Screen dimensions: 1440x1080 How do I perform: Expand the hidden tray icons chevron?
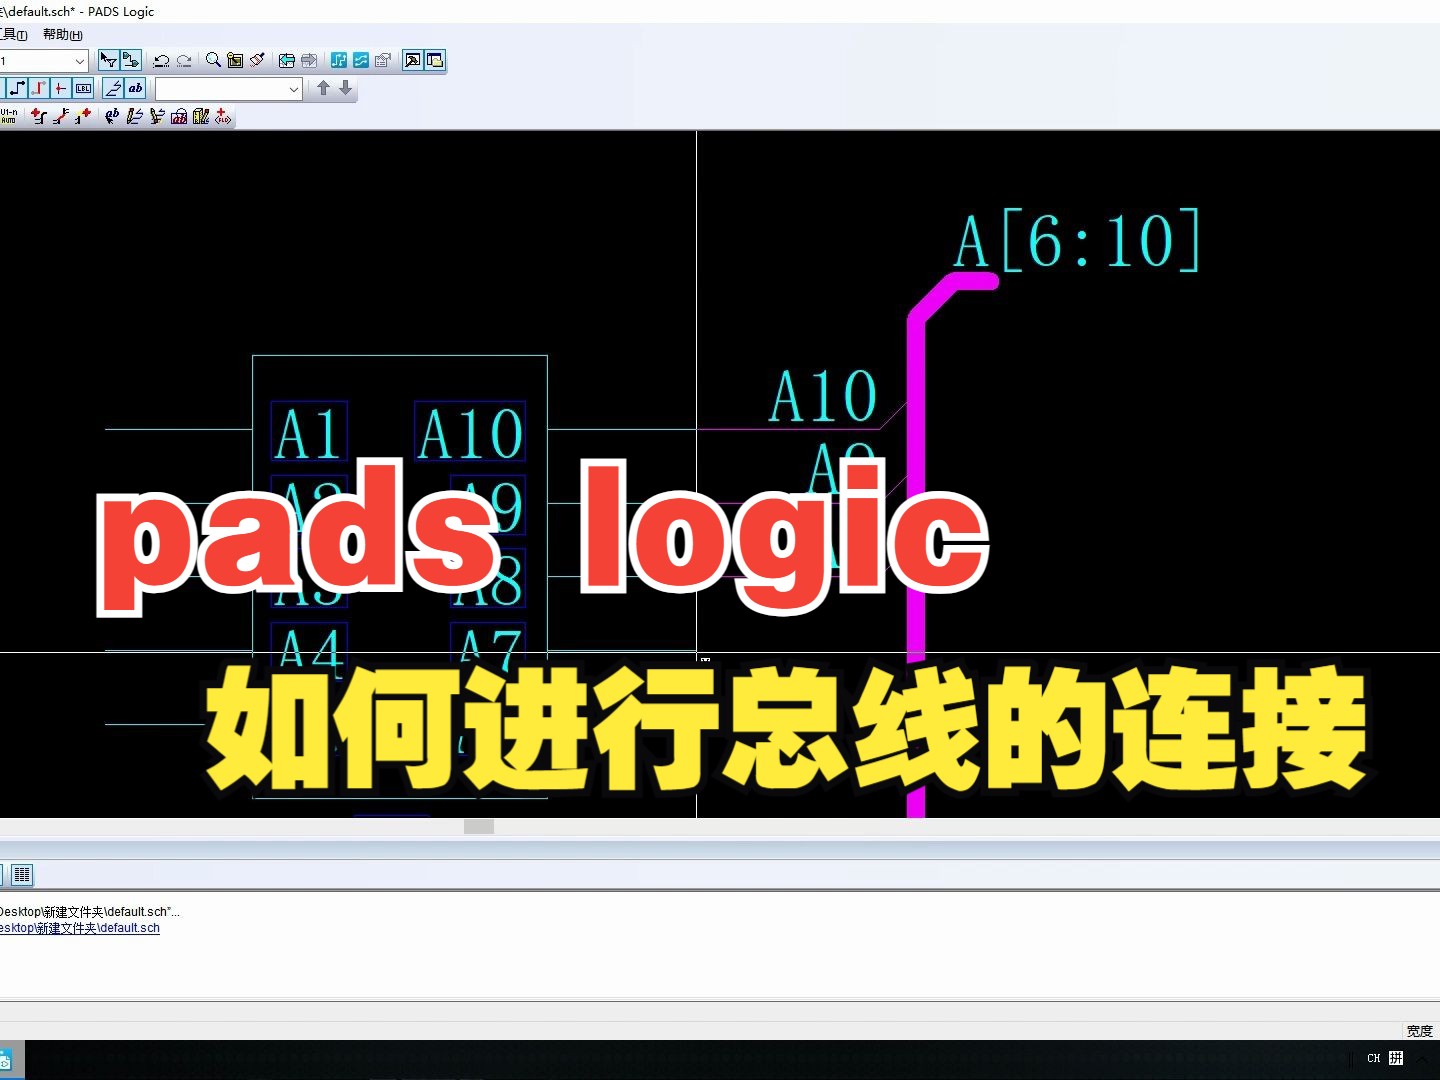click(1422, 1058)
